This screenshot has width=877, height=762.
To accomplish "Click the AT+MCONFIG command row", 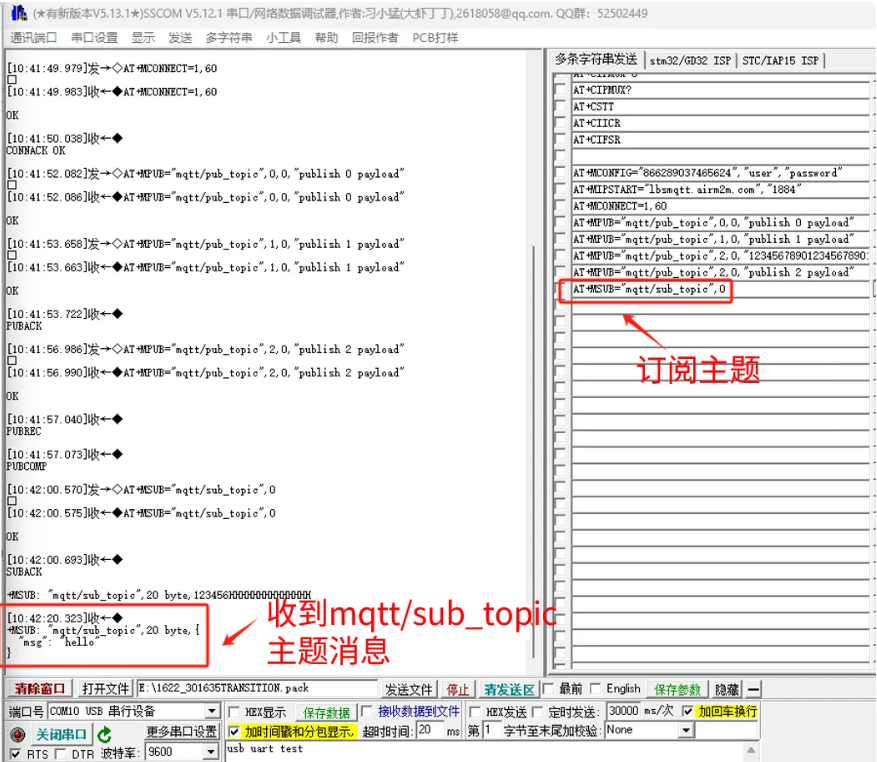I will click(720, 173).
